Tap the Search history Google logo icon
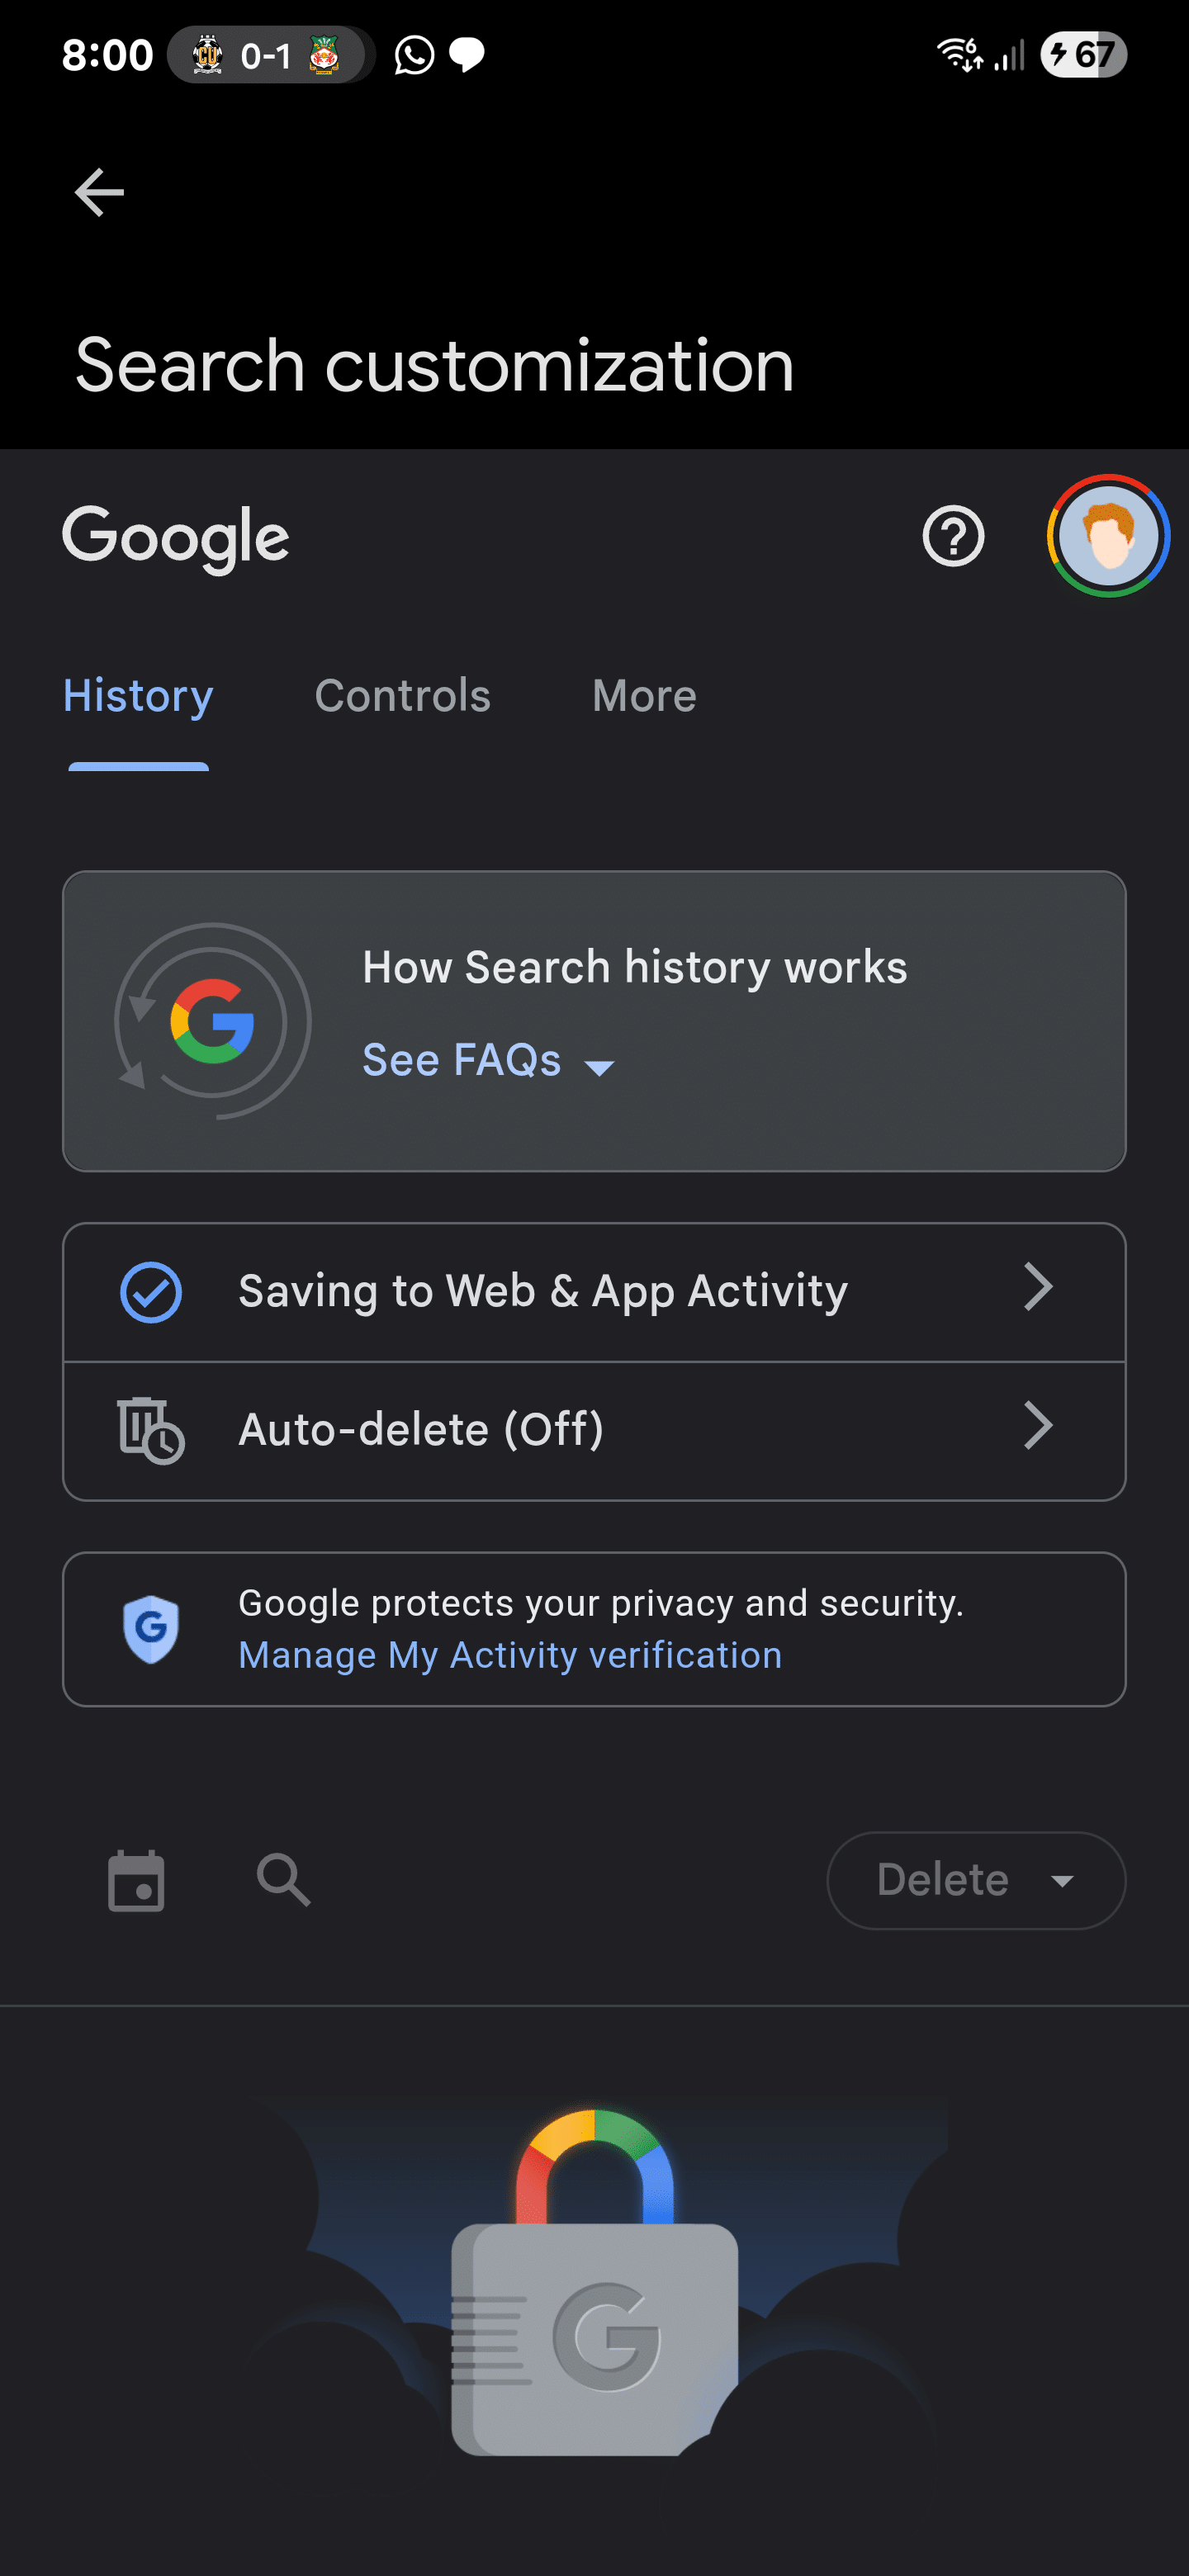The height and width of the screenshot is (2576, 1189). (212, 1021)
